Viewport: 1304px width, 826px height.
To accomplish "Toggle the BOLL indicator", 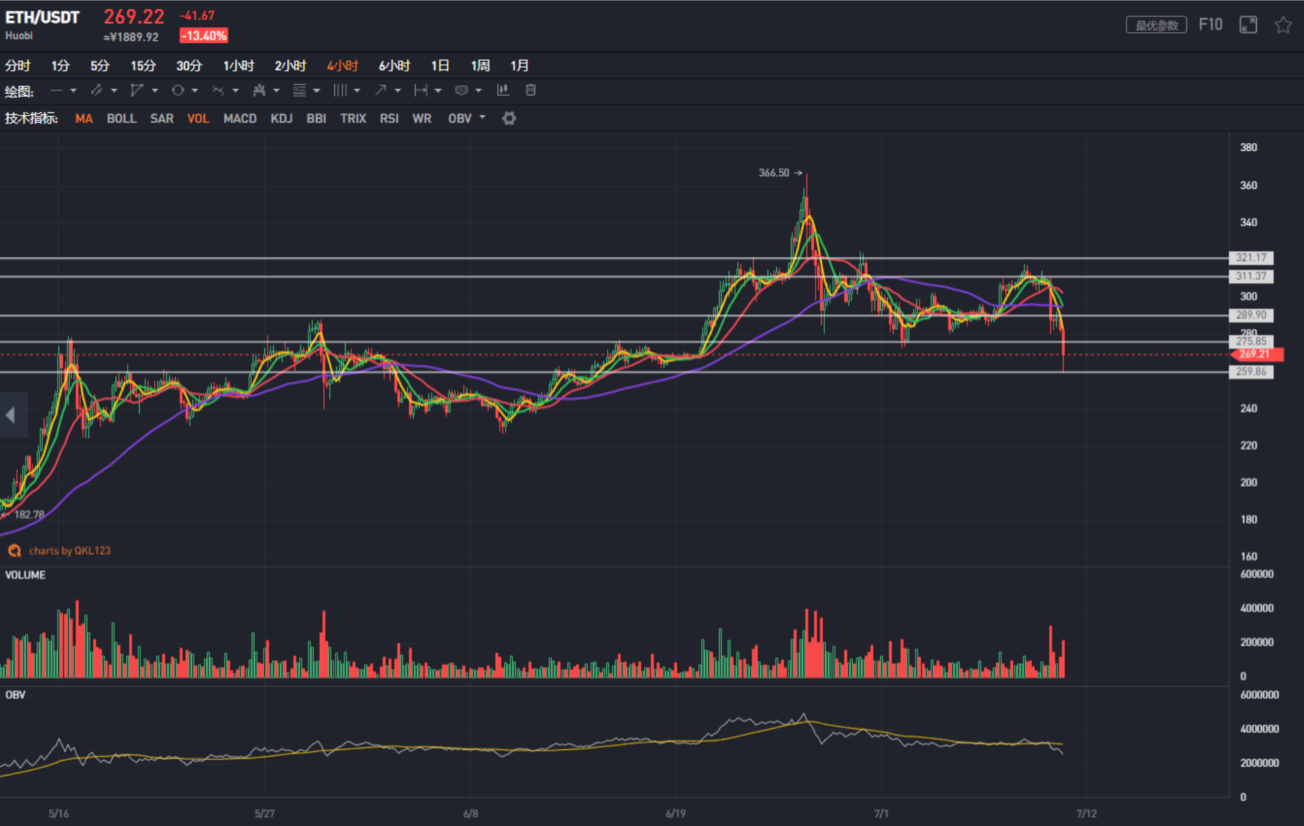I will click(x=121, y=118).
